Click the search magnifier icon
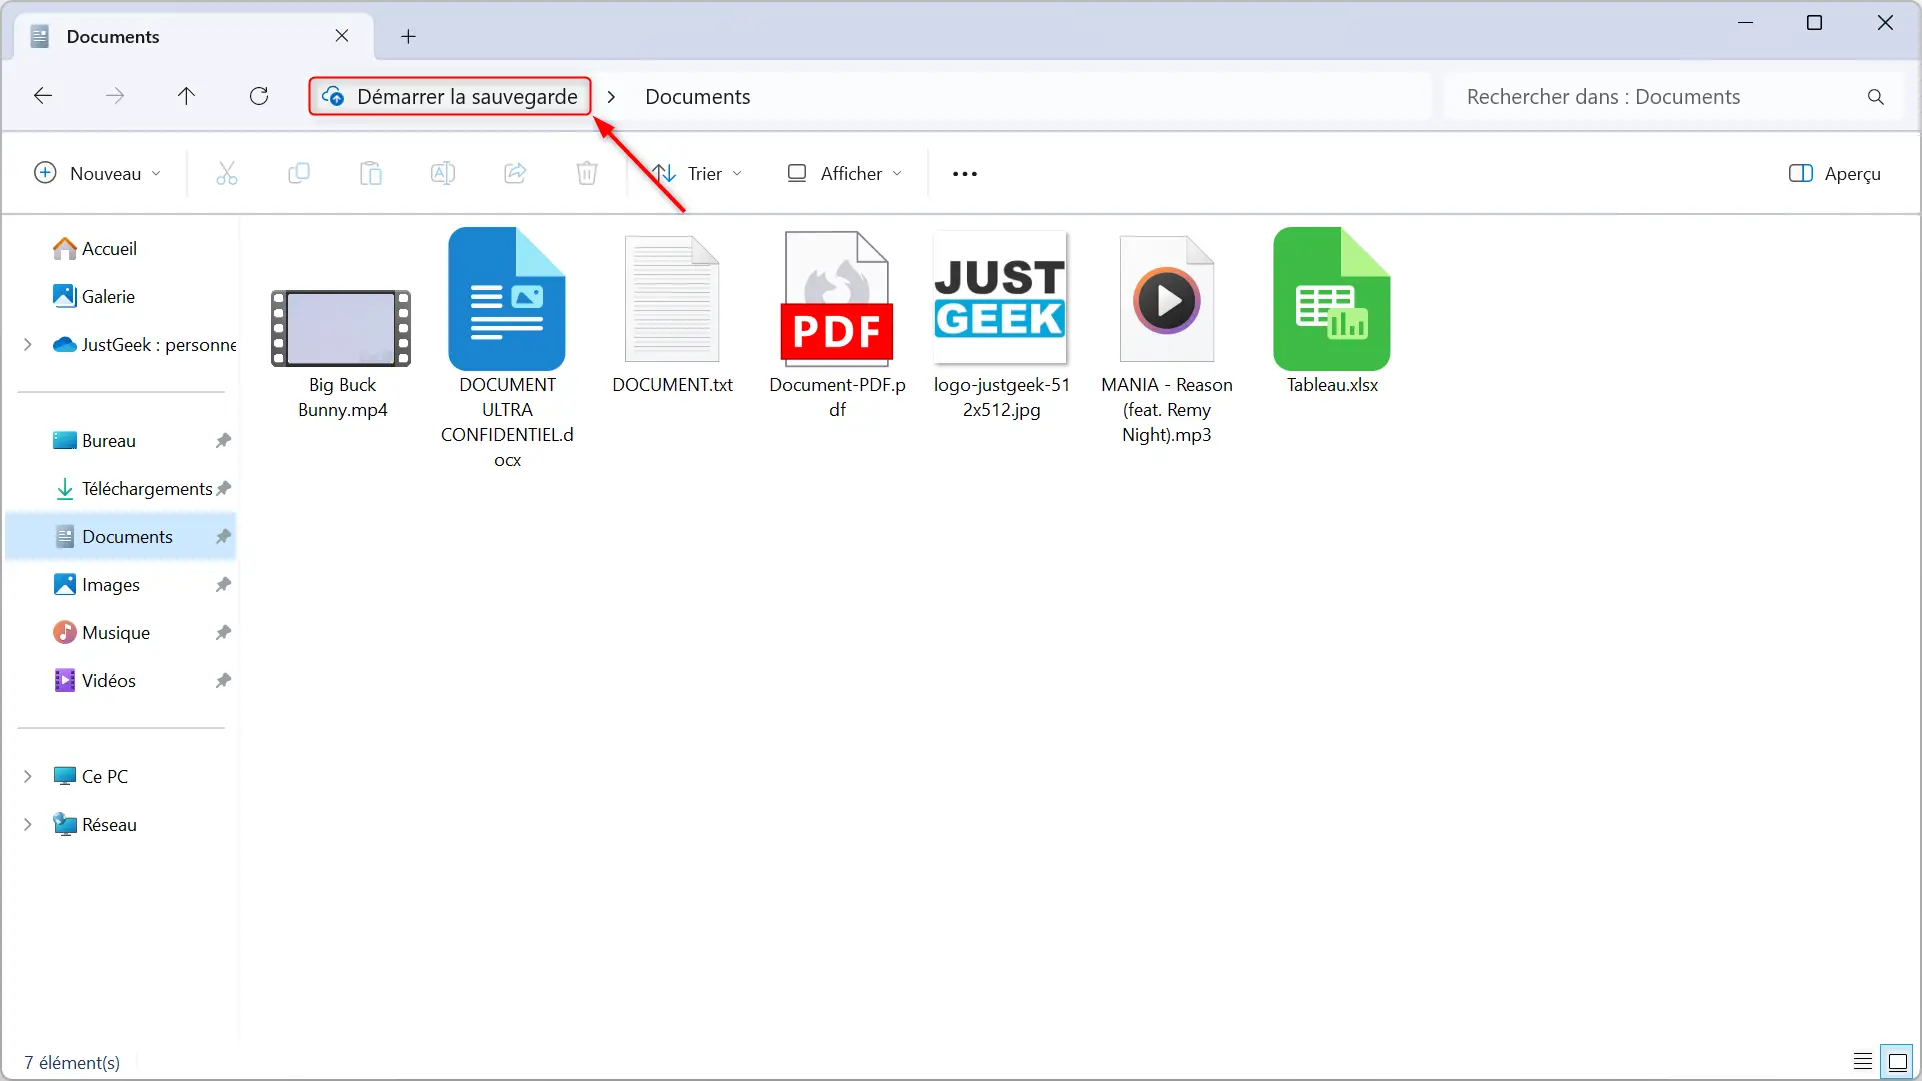The image size is (1922, 1081). click(1876, 97)
